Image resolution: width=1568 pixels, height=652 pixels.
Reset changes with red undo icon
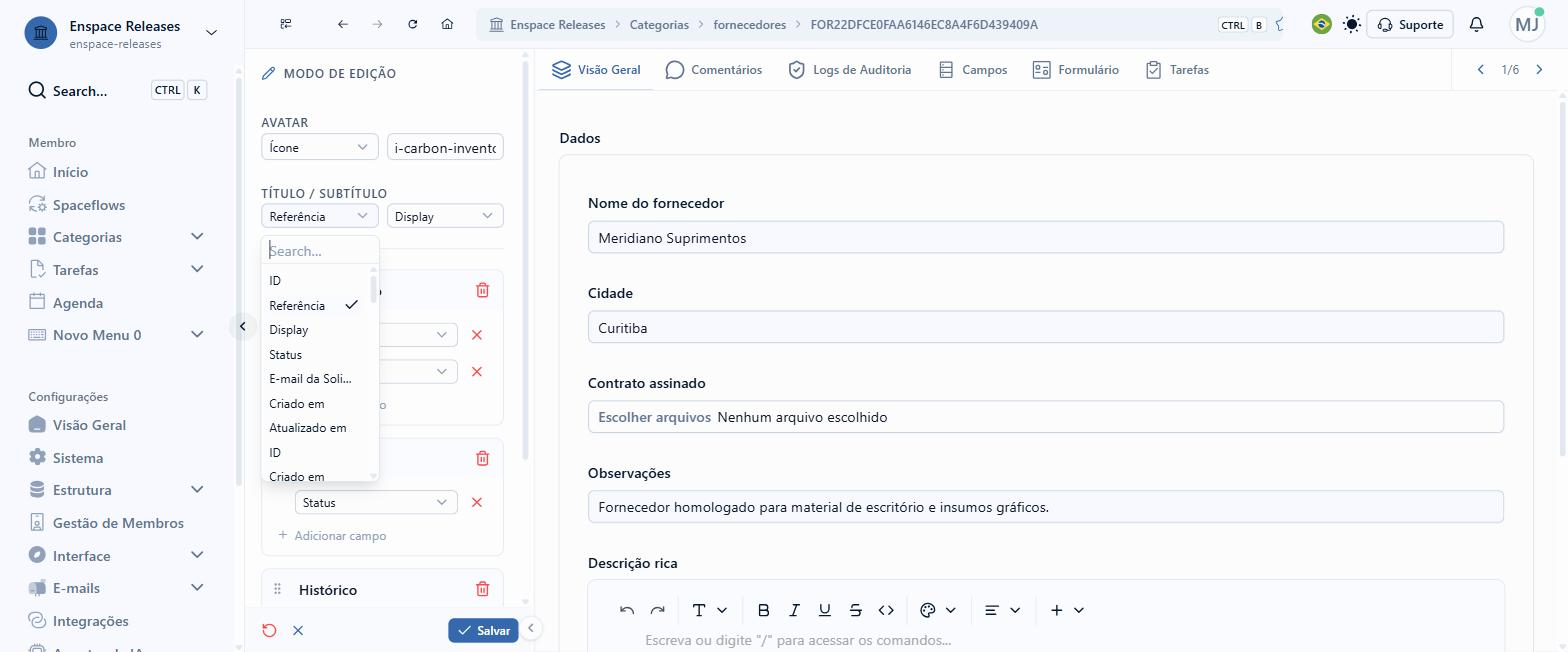[269, 630]
